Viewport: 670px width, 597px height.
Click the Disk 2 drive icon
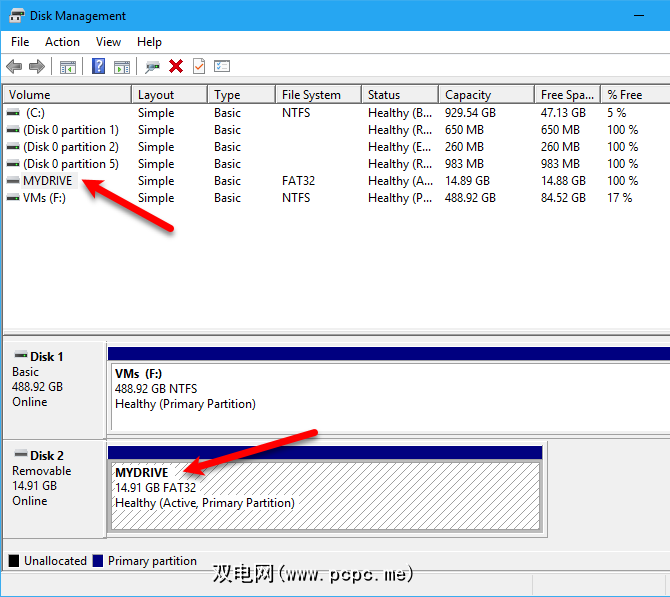(21, 453)
